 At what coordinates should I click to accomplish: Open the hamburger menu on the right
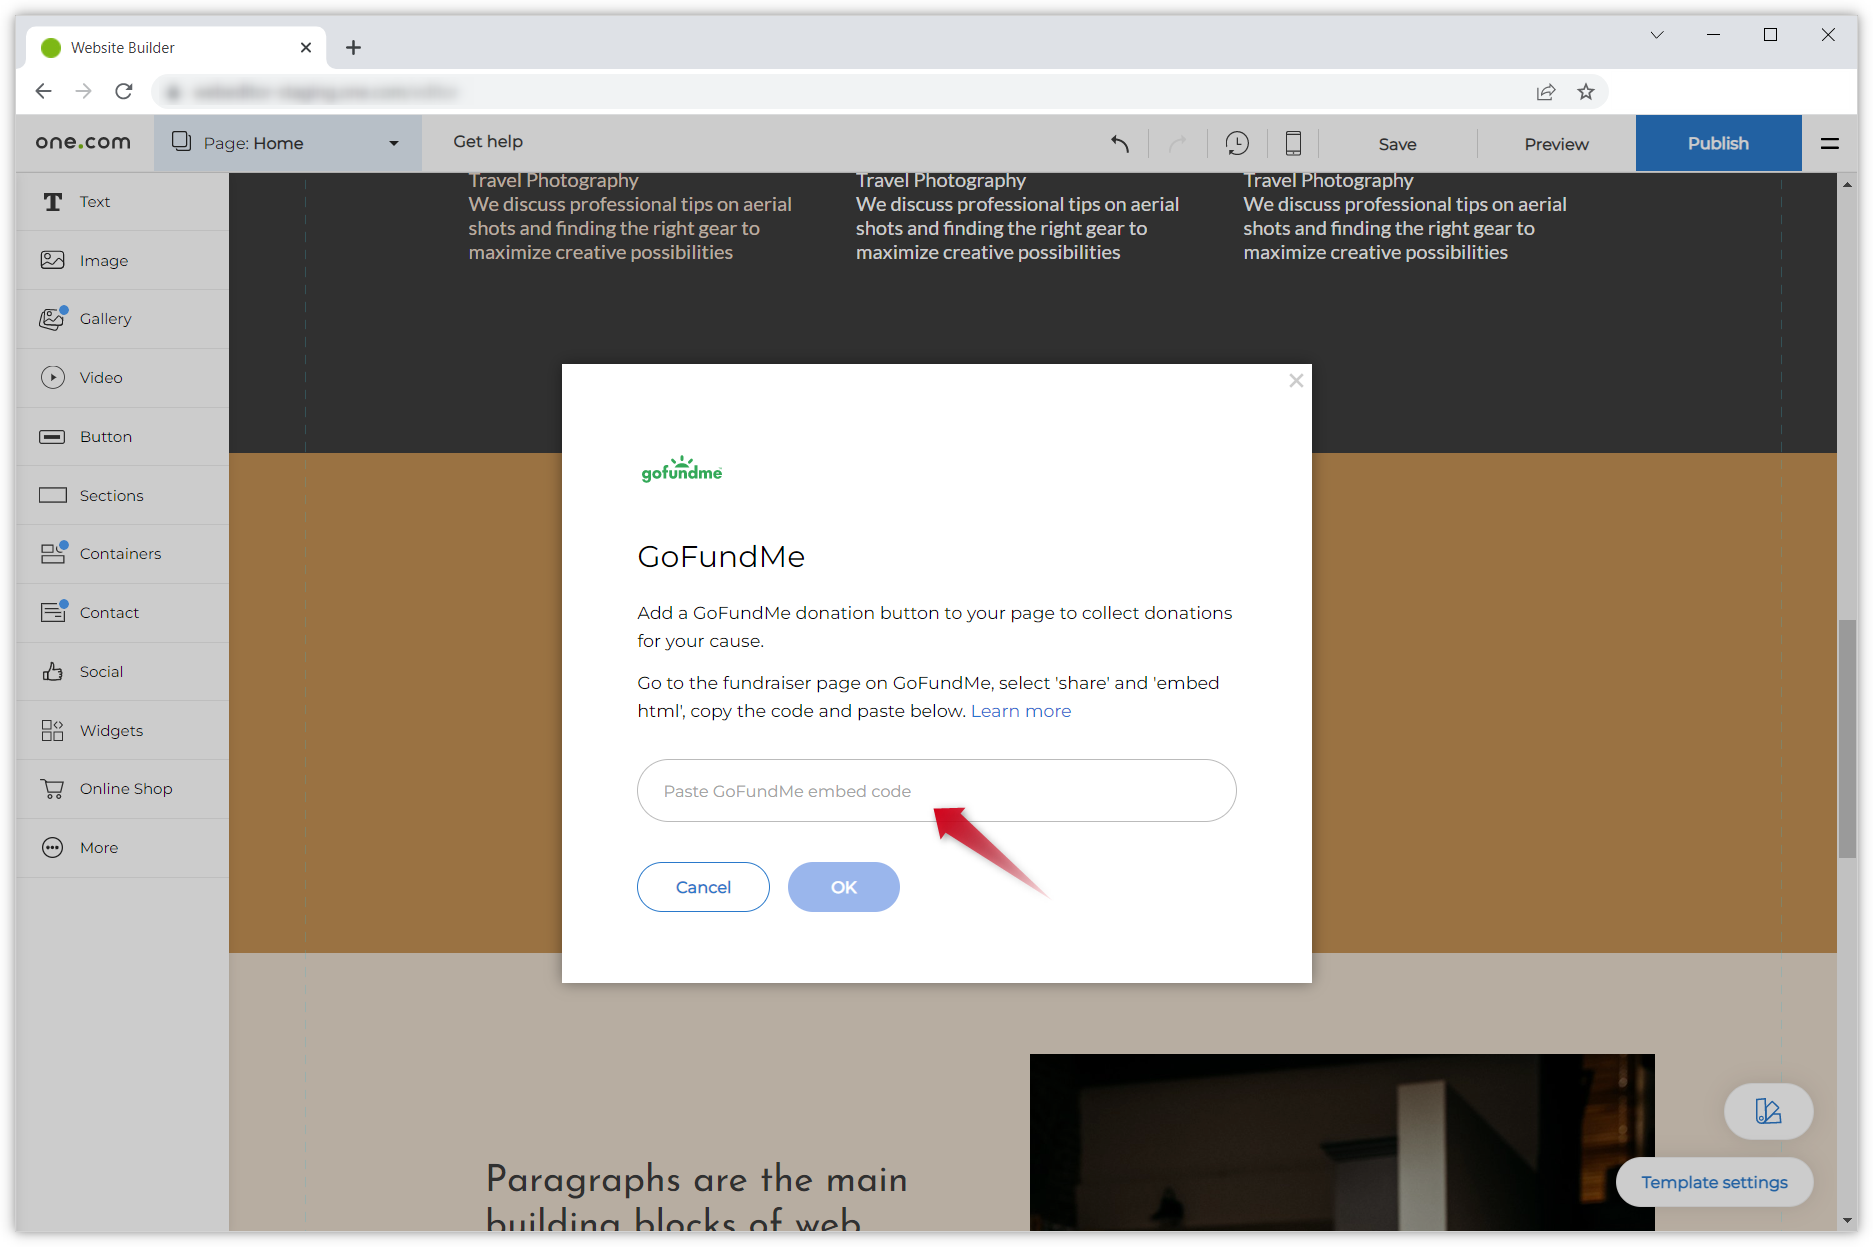[x=1830, y=143]
